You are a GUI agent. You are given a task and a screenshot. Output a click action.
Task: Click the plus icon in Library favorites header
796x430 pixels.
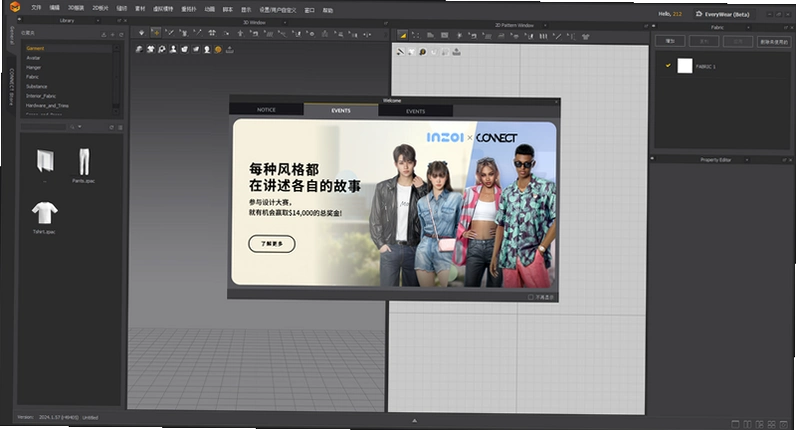click(112, 35)
